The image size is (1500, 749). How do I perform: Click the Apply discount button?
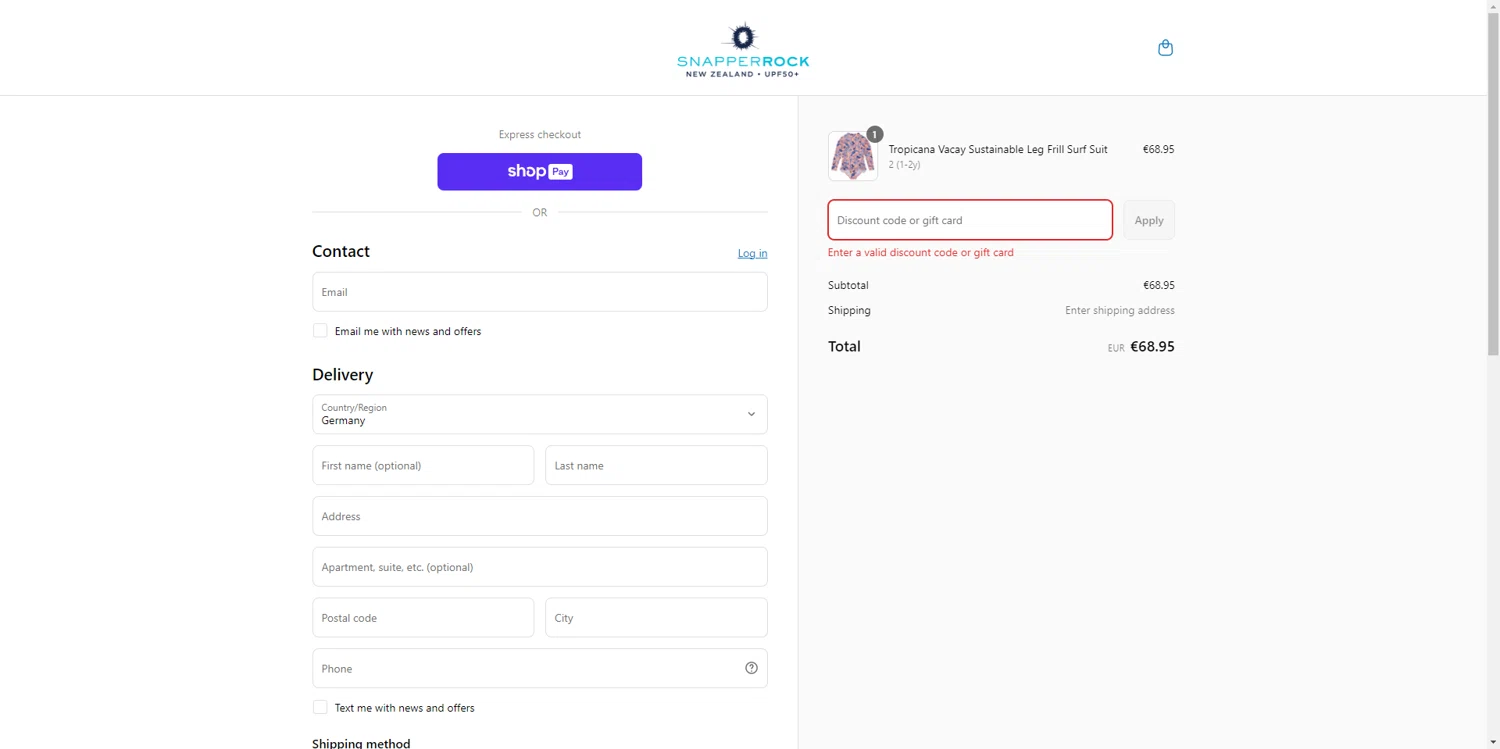[x=1149, y=220]
